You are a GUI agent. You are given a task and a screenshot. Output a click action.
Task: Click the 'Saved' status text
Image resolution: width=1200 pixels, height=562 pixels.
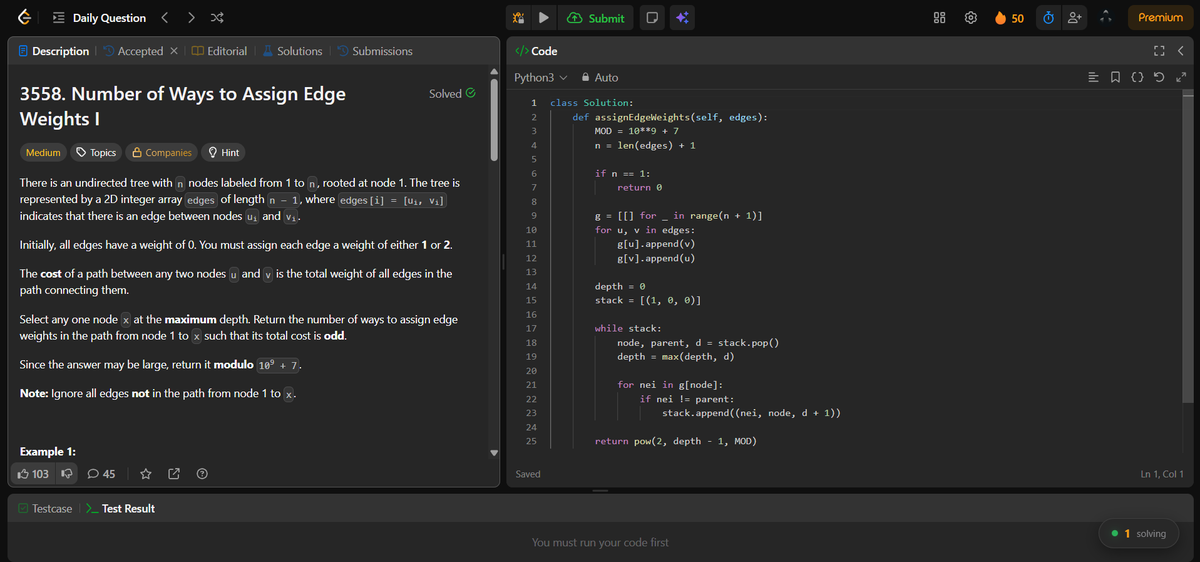pyautogui.click(x=528, y=474)
